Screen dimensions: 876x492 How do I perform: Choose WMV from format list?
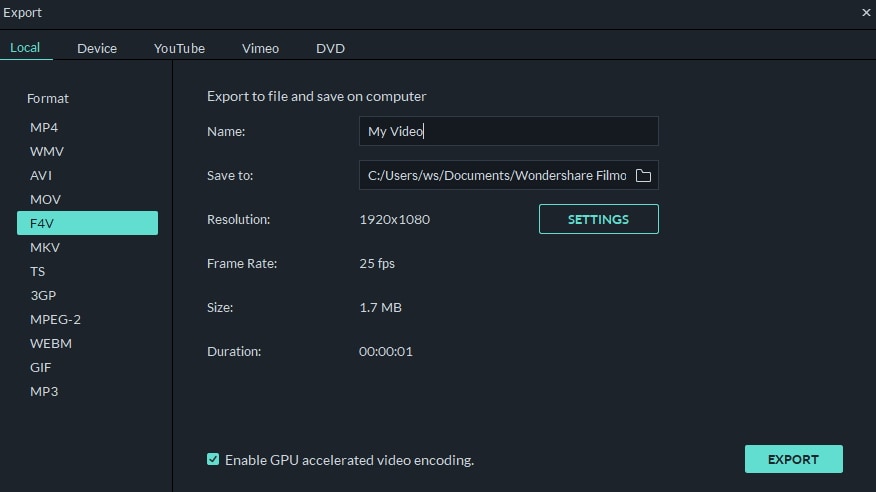[47, 151]
